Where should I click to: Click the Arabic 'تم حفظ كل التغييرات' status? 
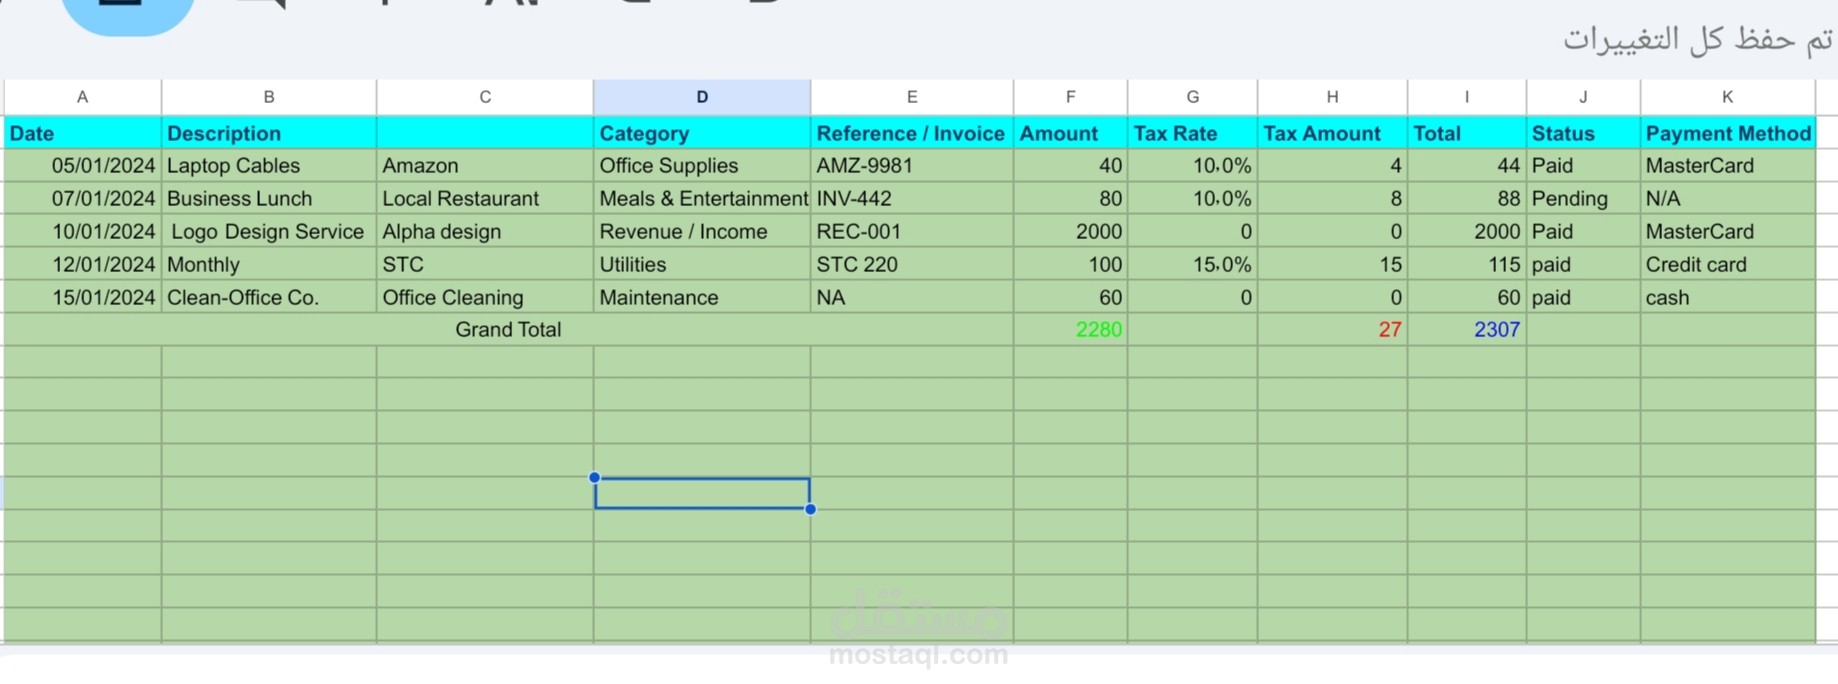[1698, 39]
